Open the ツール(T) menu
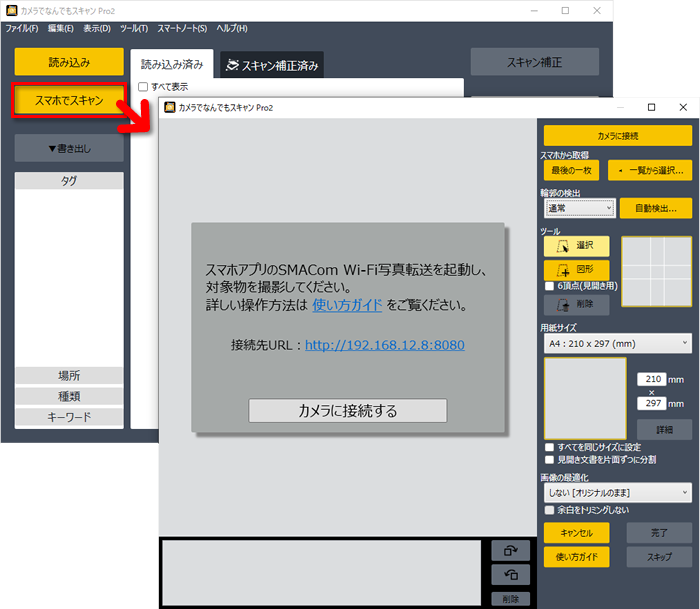 [x=134, y=29]
